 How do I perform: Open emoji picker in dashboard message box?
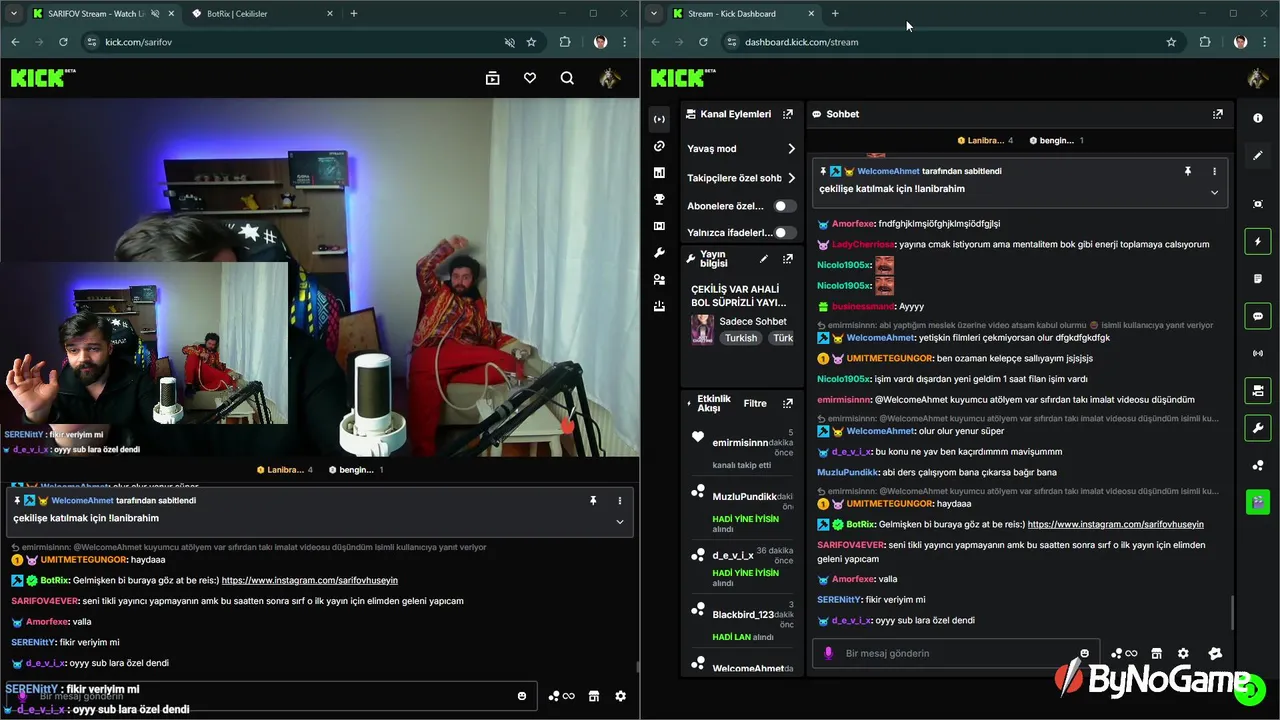pos(1084,653)
